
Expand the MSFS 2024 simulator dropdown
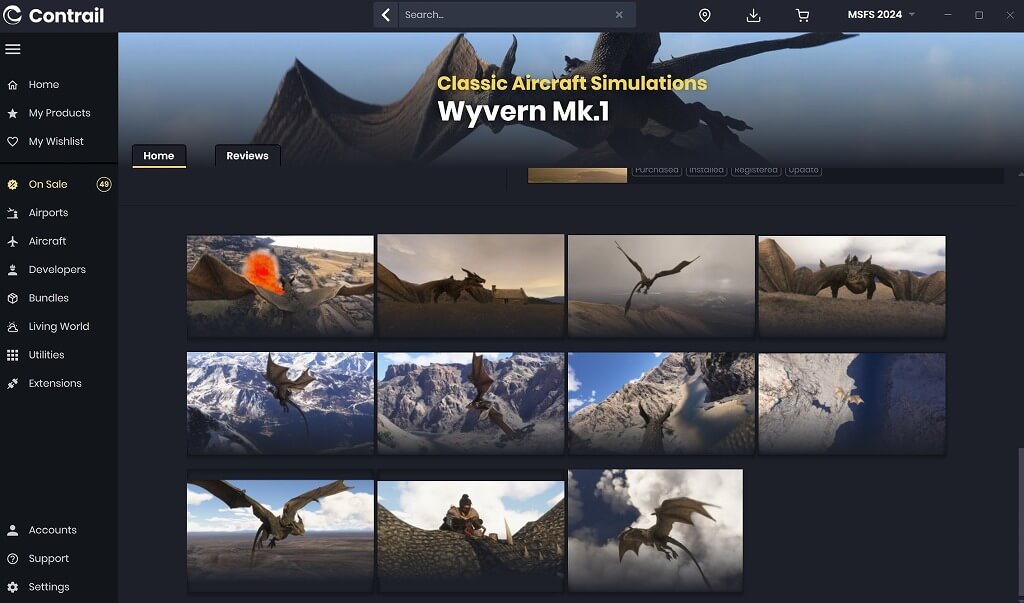click(881, 15)
